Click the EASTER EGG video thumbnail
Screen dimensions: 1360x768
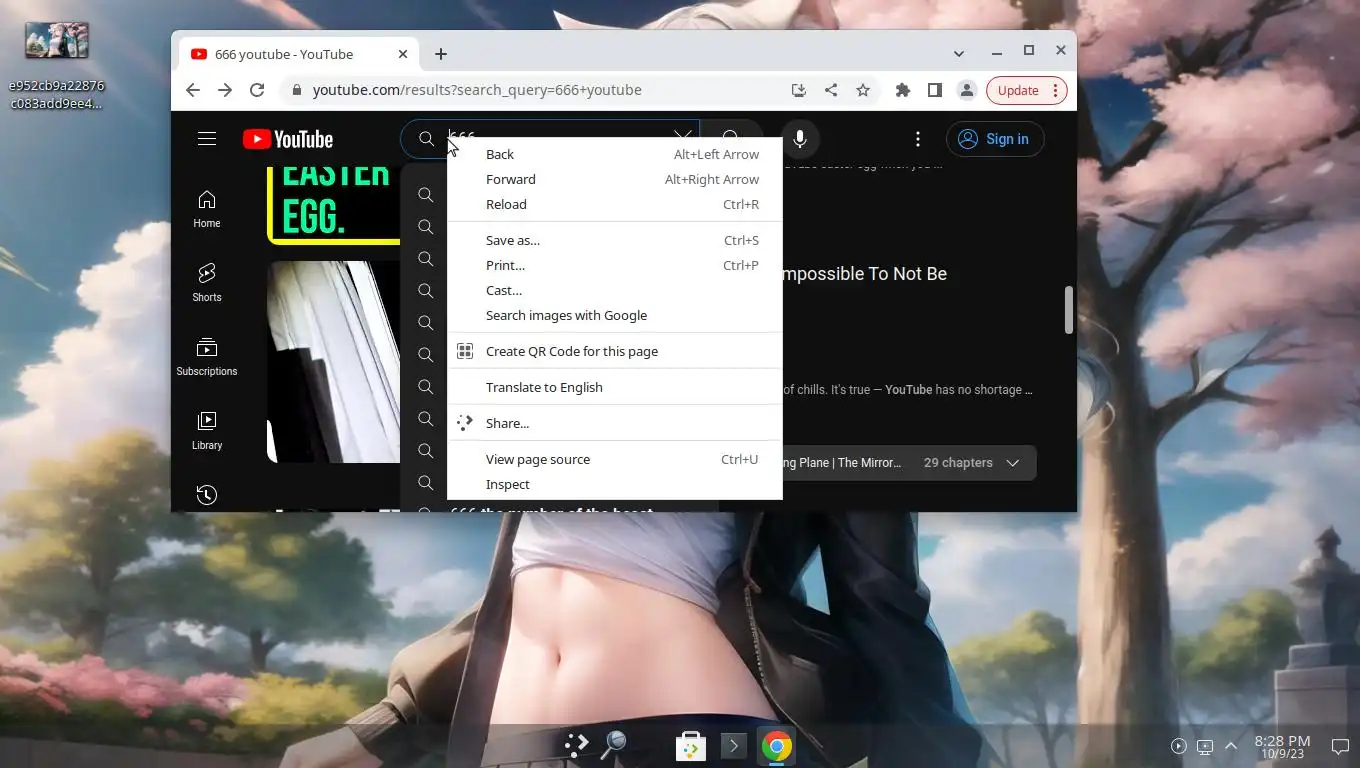333,206
